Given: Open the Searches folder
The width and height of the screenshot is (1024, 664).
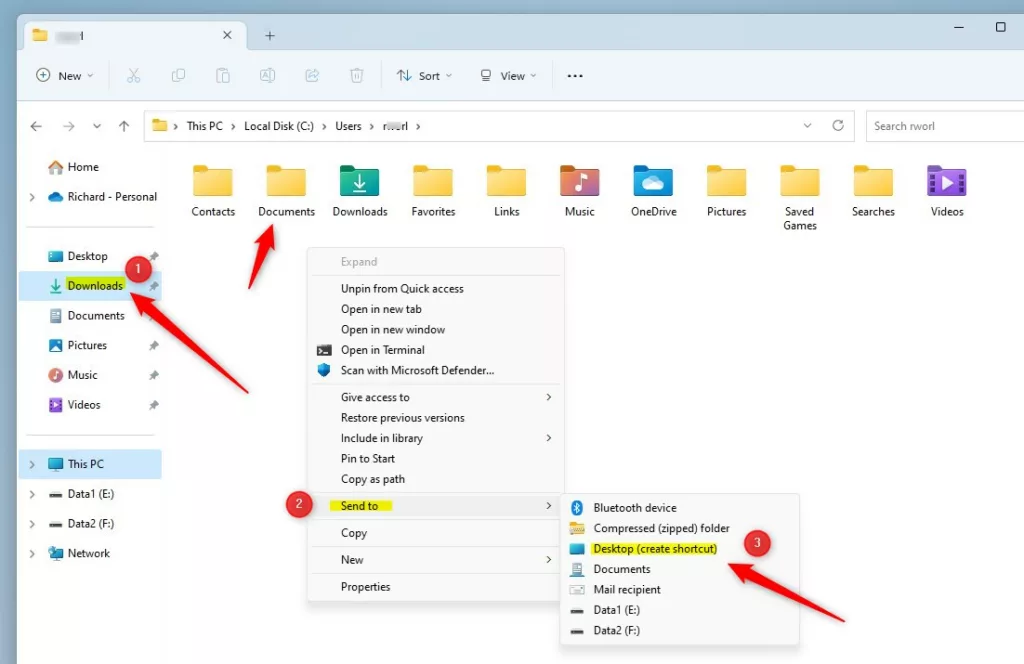Looking at the screenshot, I should (x=873, y=191).
